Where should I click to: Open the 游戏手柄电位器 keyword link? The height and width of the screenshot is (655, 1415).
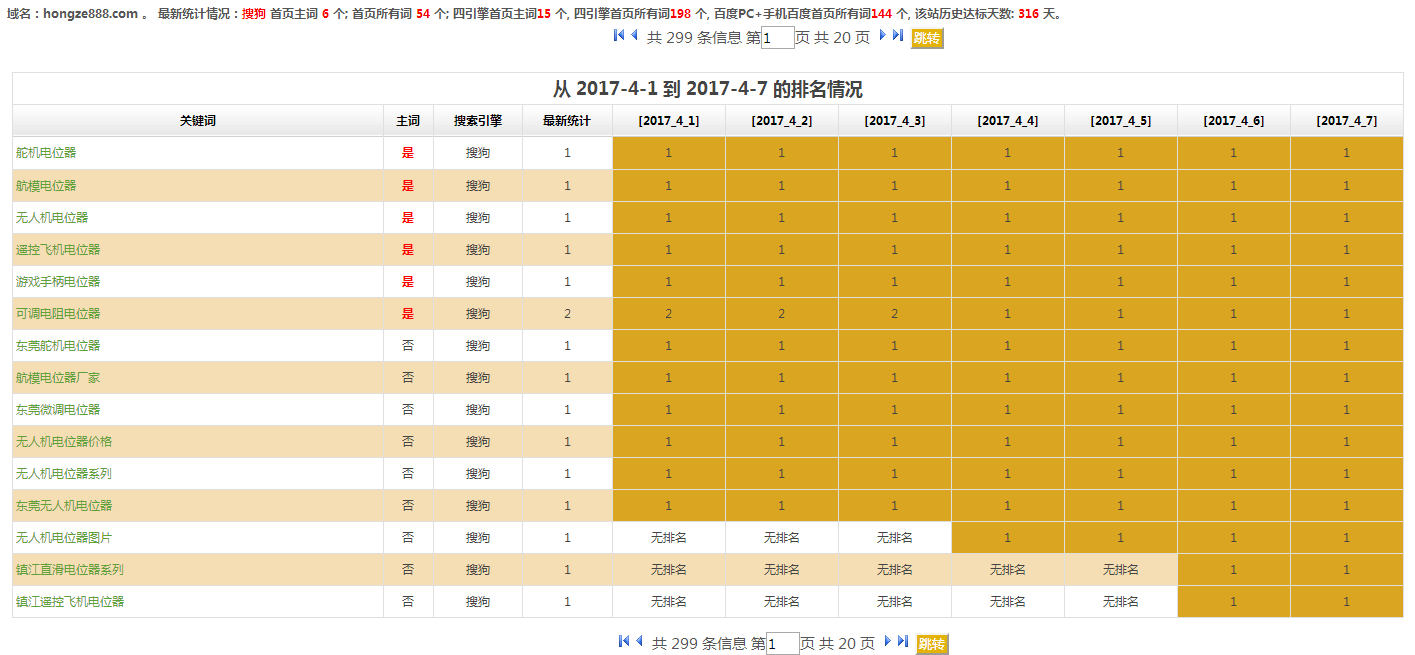tap(58, 282)
